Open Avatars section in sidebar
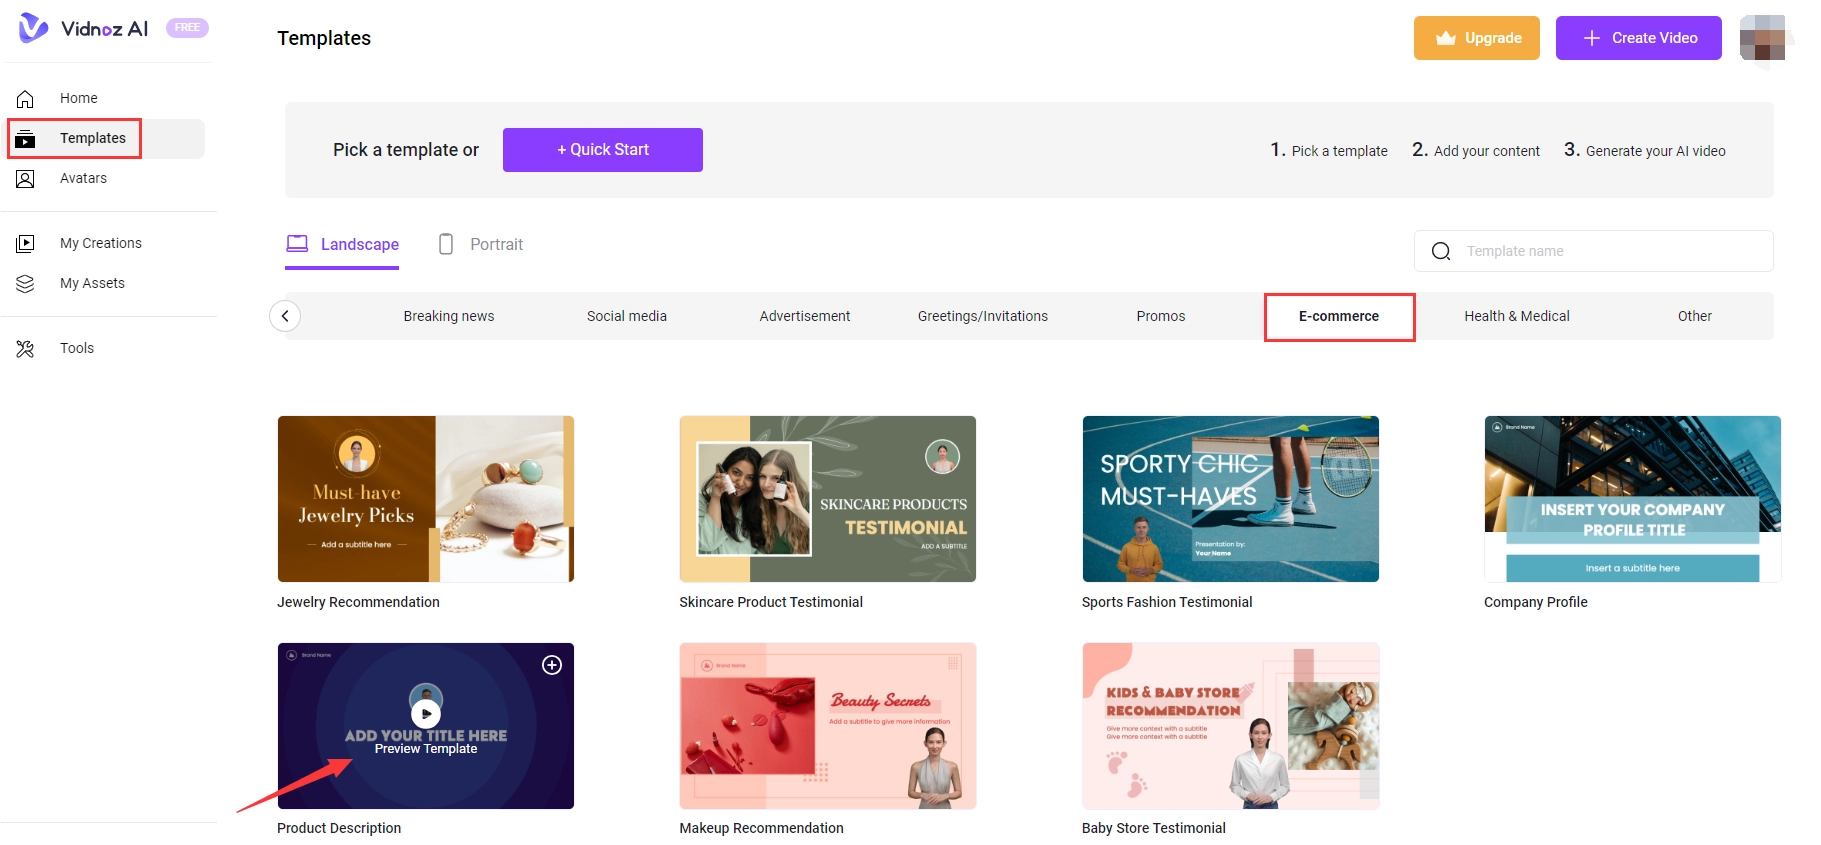 pyautogui.click(x=83, y=178)
